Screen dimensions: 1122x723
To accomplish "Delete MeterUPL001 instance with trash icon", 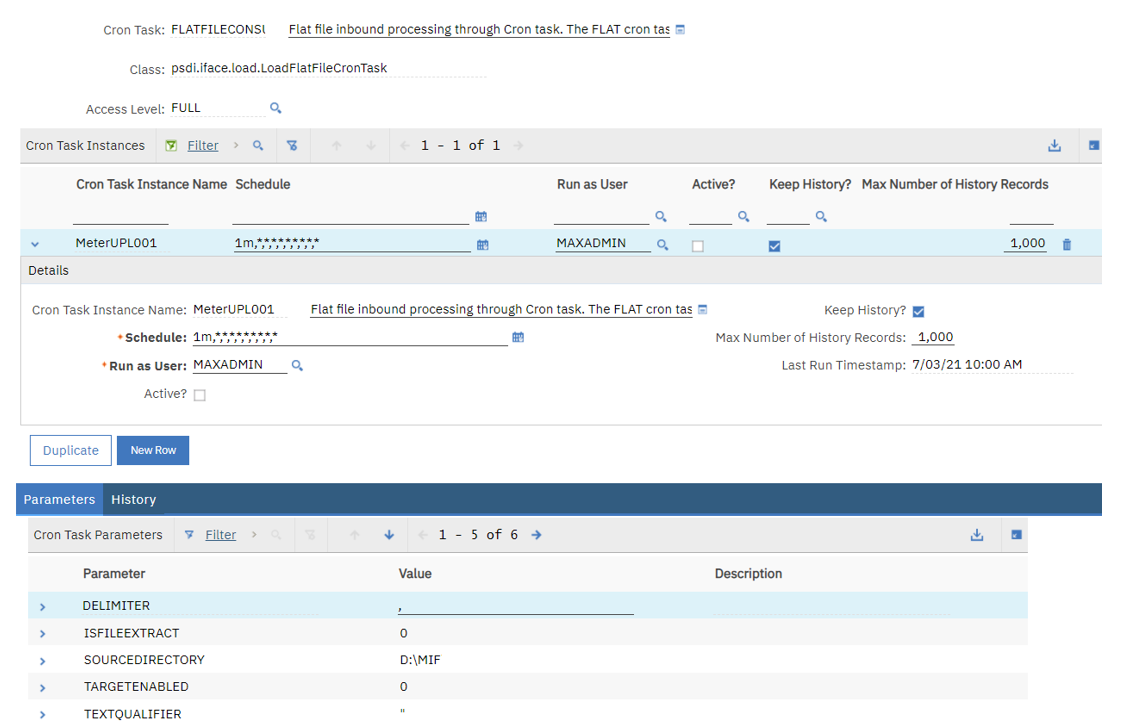I will click(x=1066, y=245).
